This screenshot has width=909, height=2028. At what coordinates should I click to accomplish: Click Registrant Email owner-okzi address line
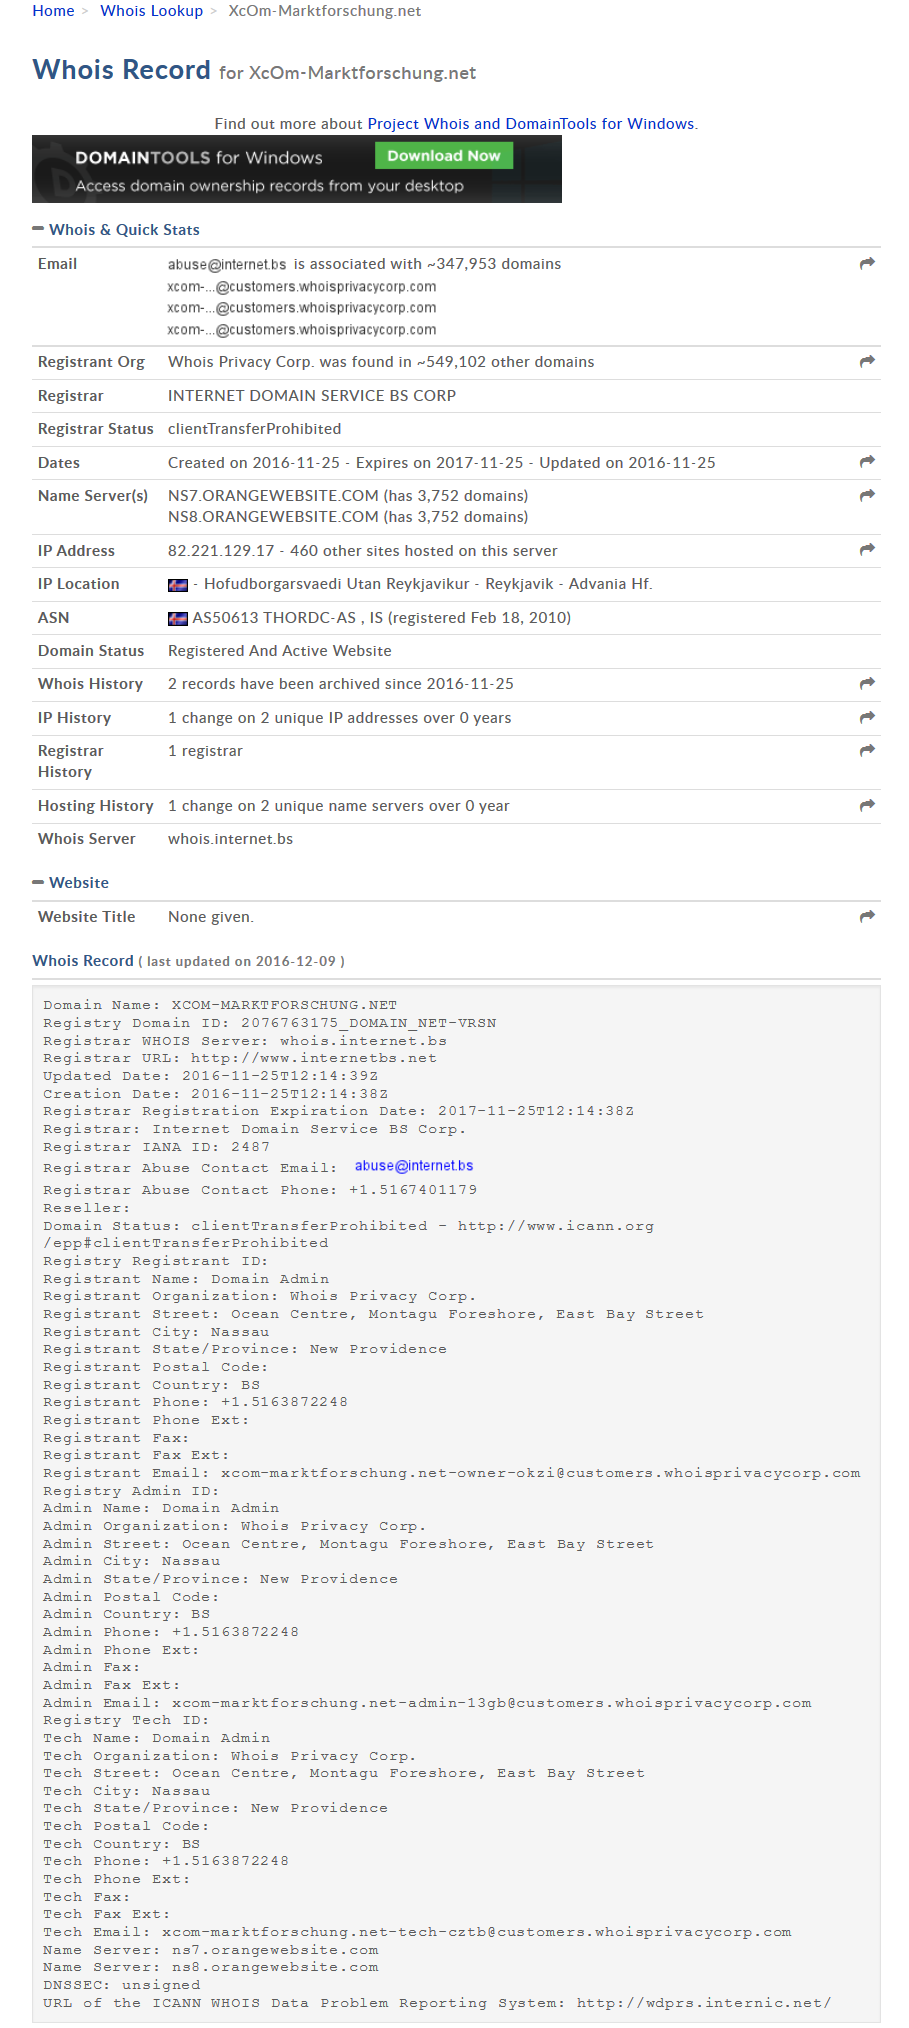(452, 1473)
